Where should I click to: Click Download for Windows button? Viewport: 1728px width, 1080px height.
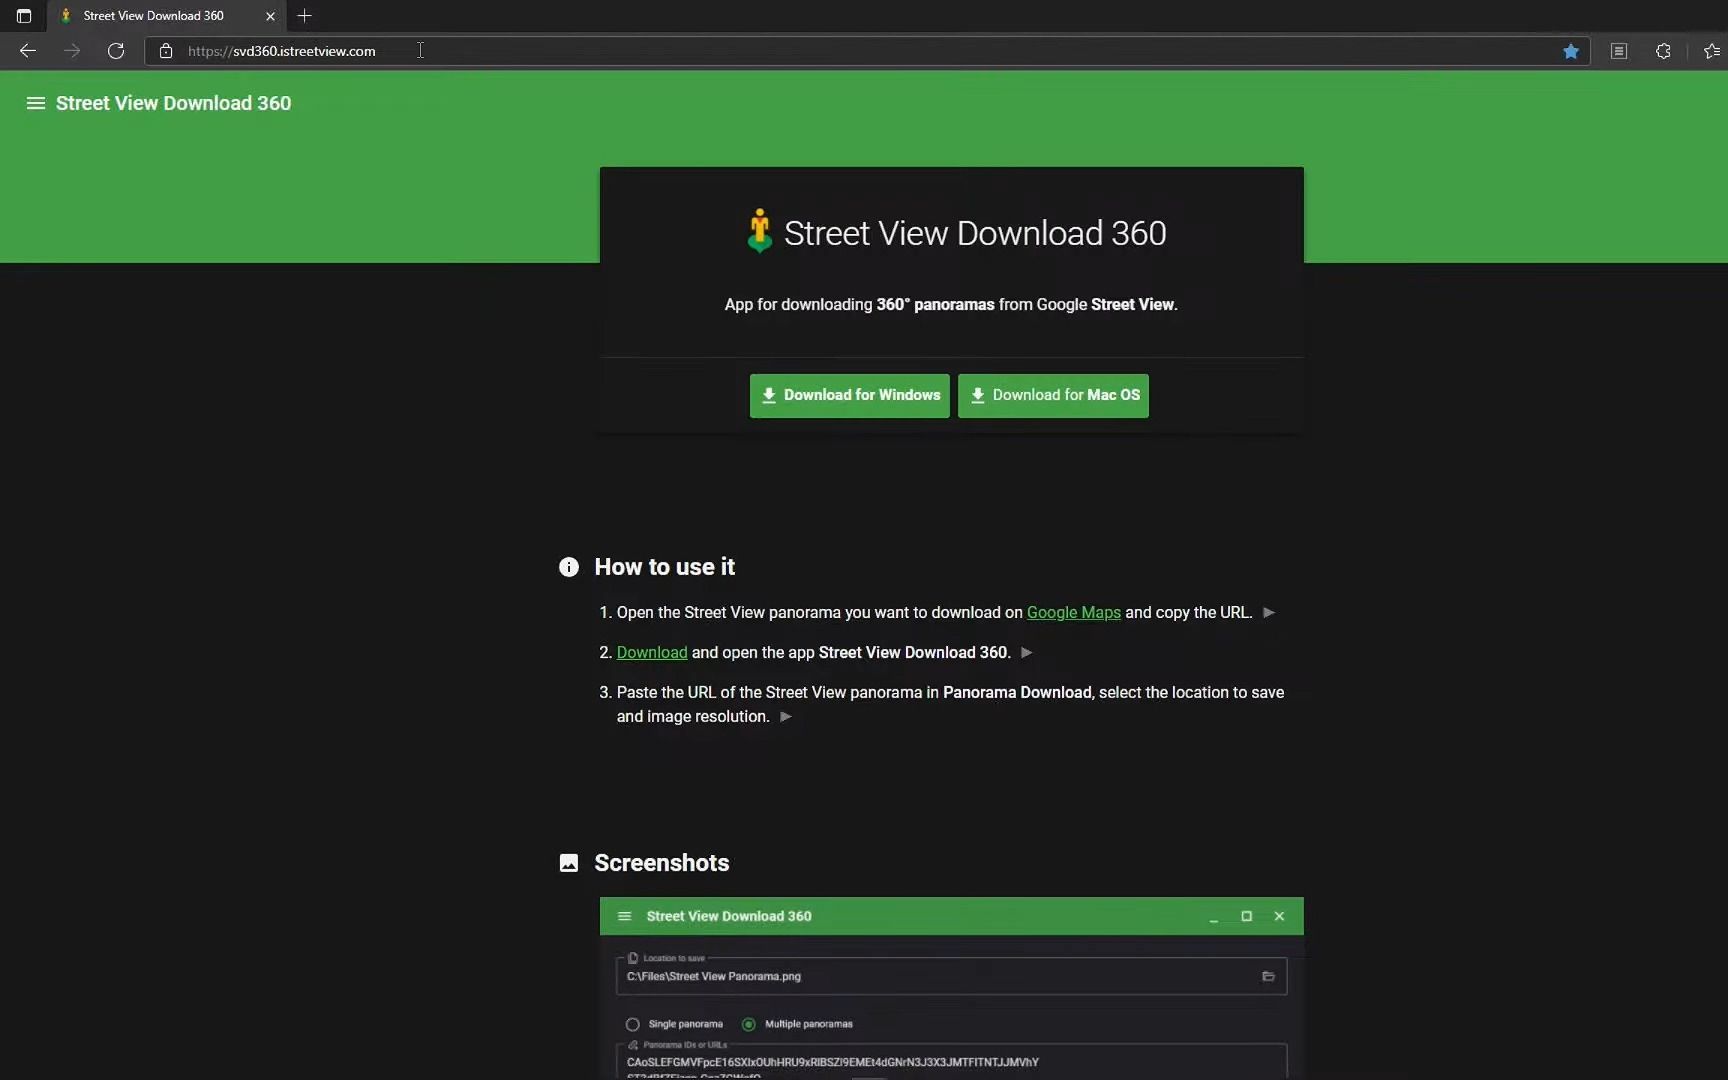pos(850,396)
